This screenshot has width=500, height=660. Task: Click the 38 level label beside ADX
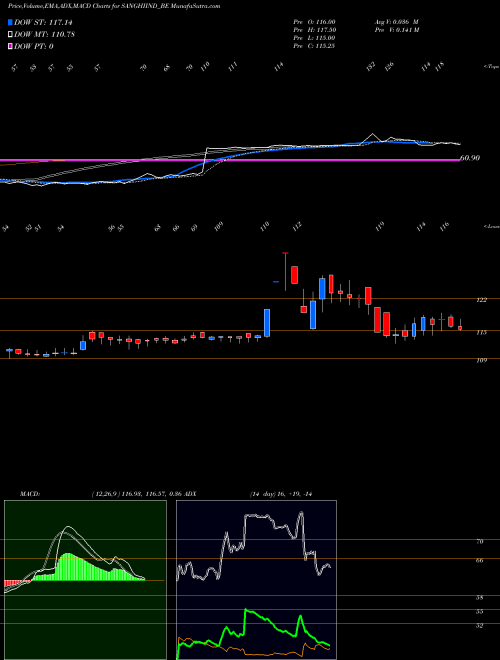click(x=479, y=598)
